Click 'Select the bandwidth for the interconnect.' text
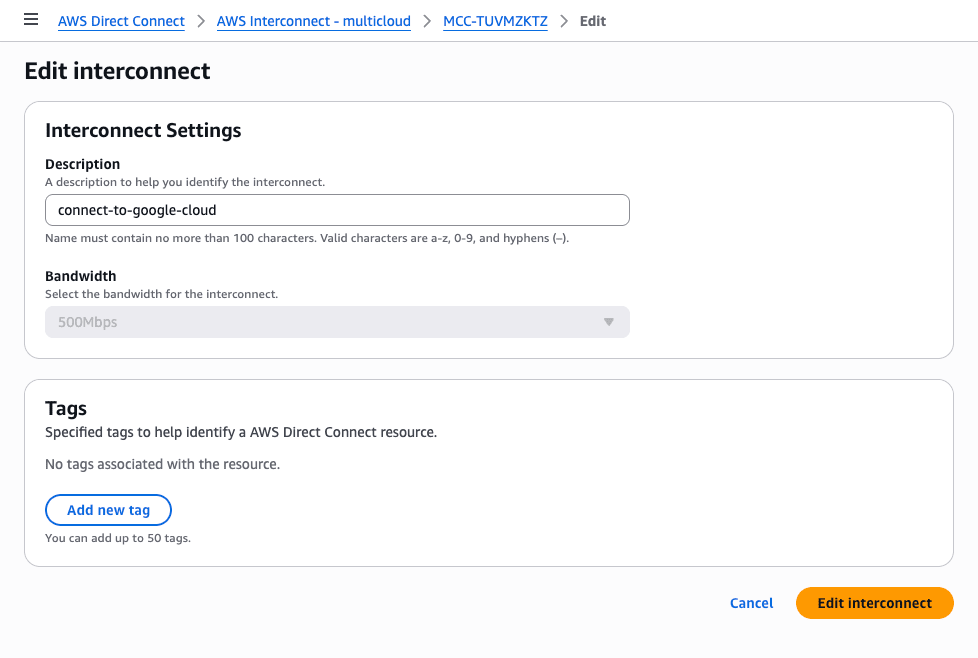This screenshot has height=658, width=978. click(162, 294)
